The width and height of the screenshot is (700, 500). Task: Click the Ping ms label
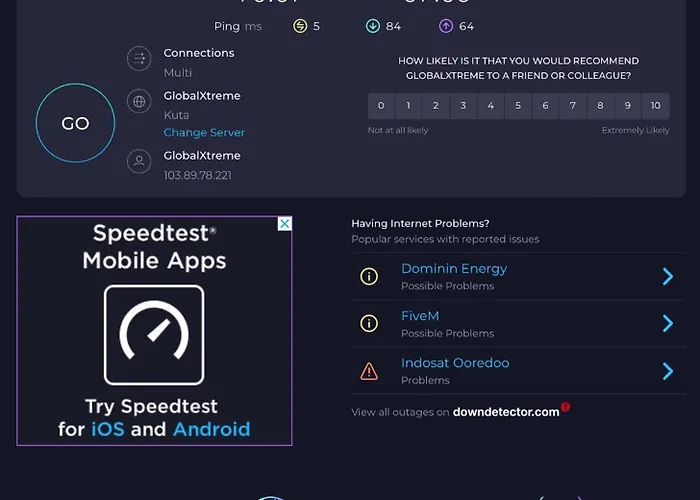[238, 27]
